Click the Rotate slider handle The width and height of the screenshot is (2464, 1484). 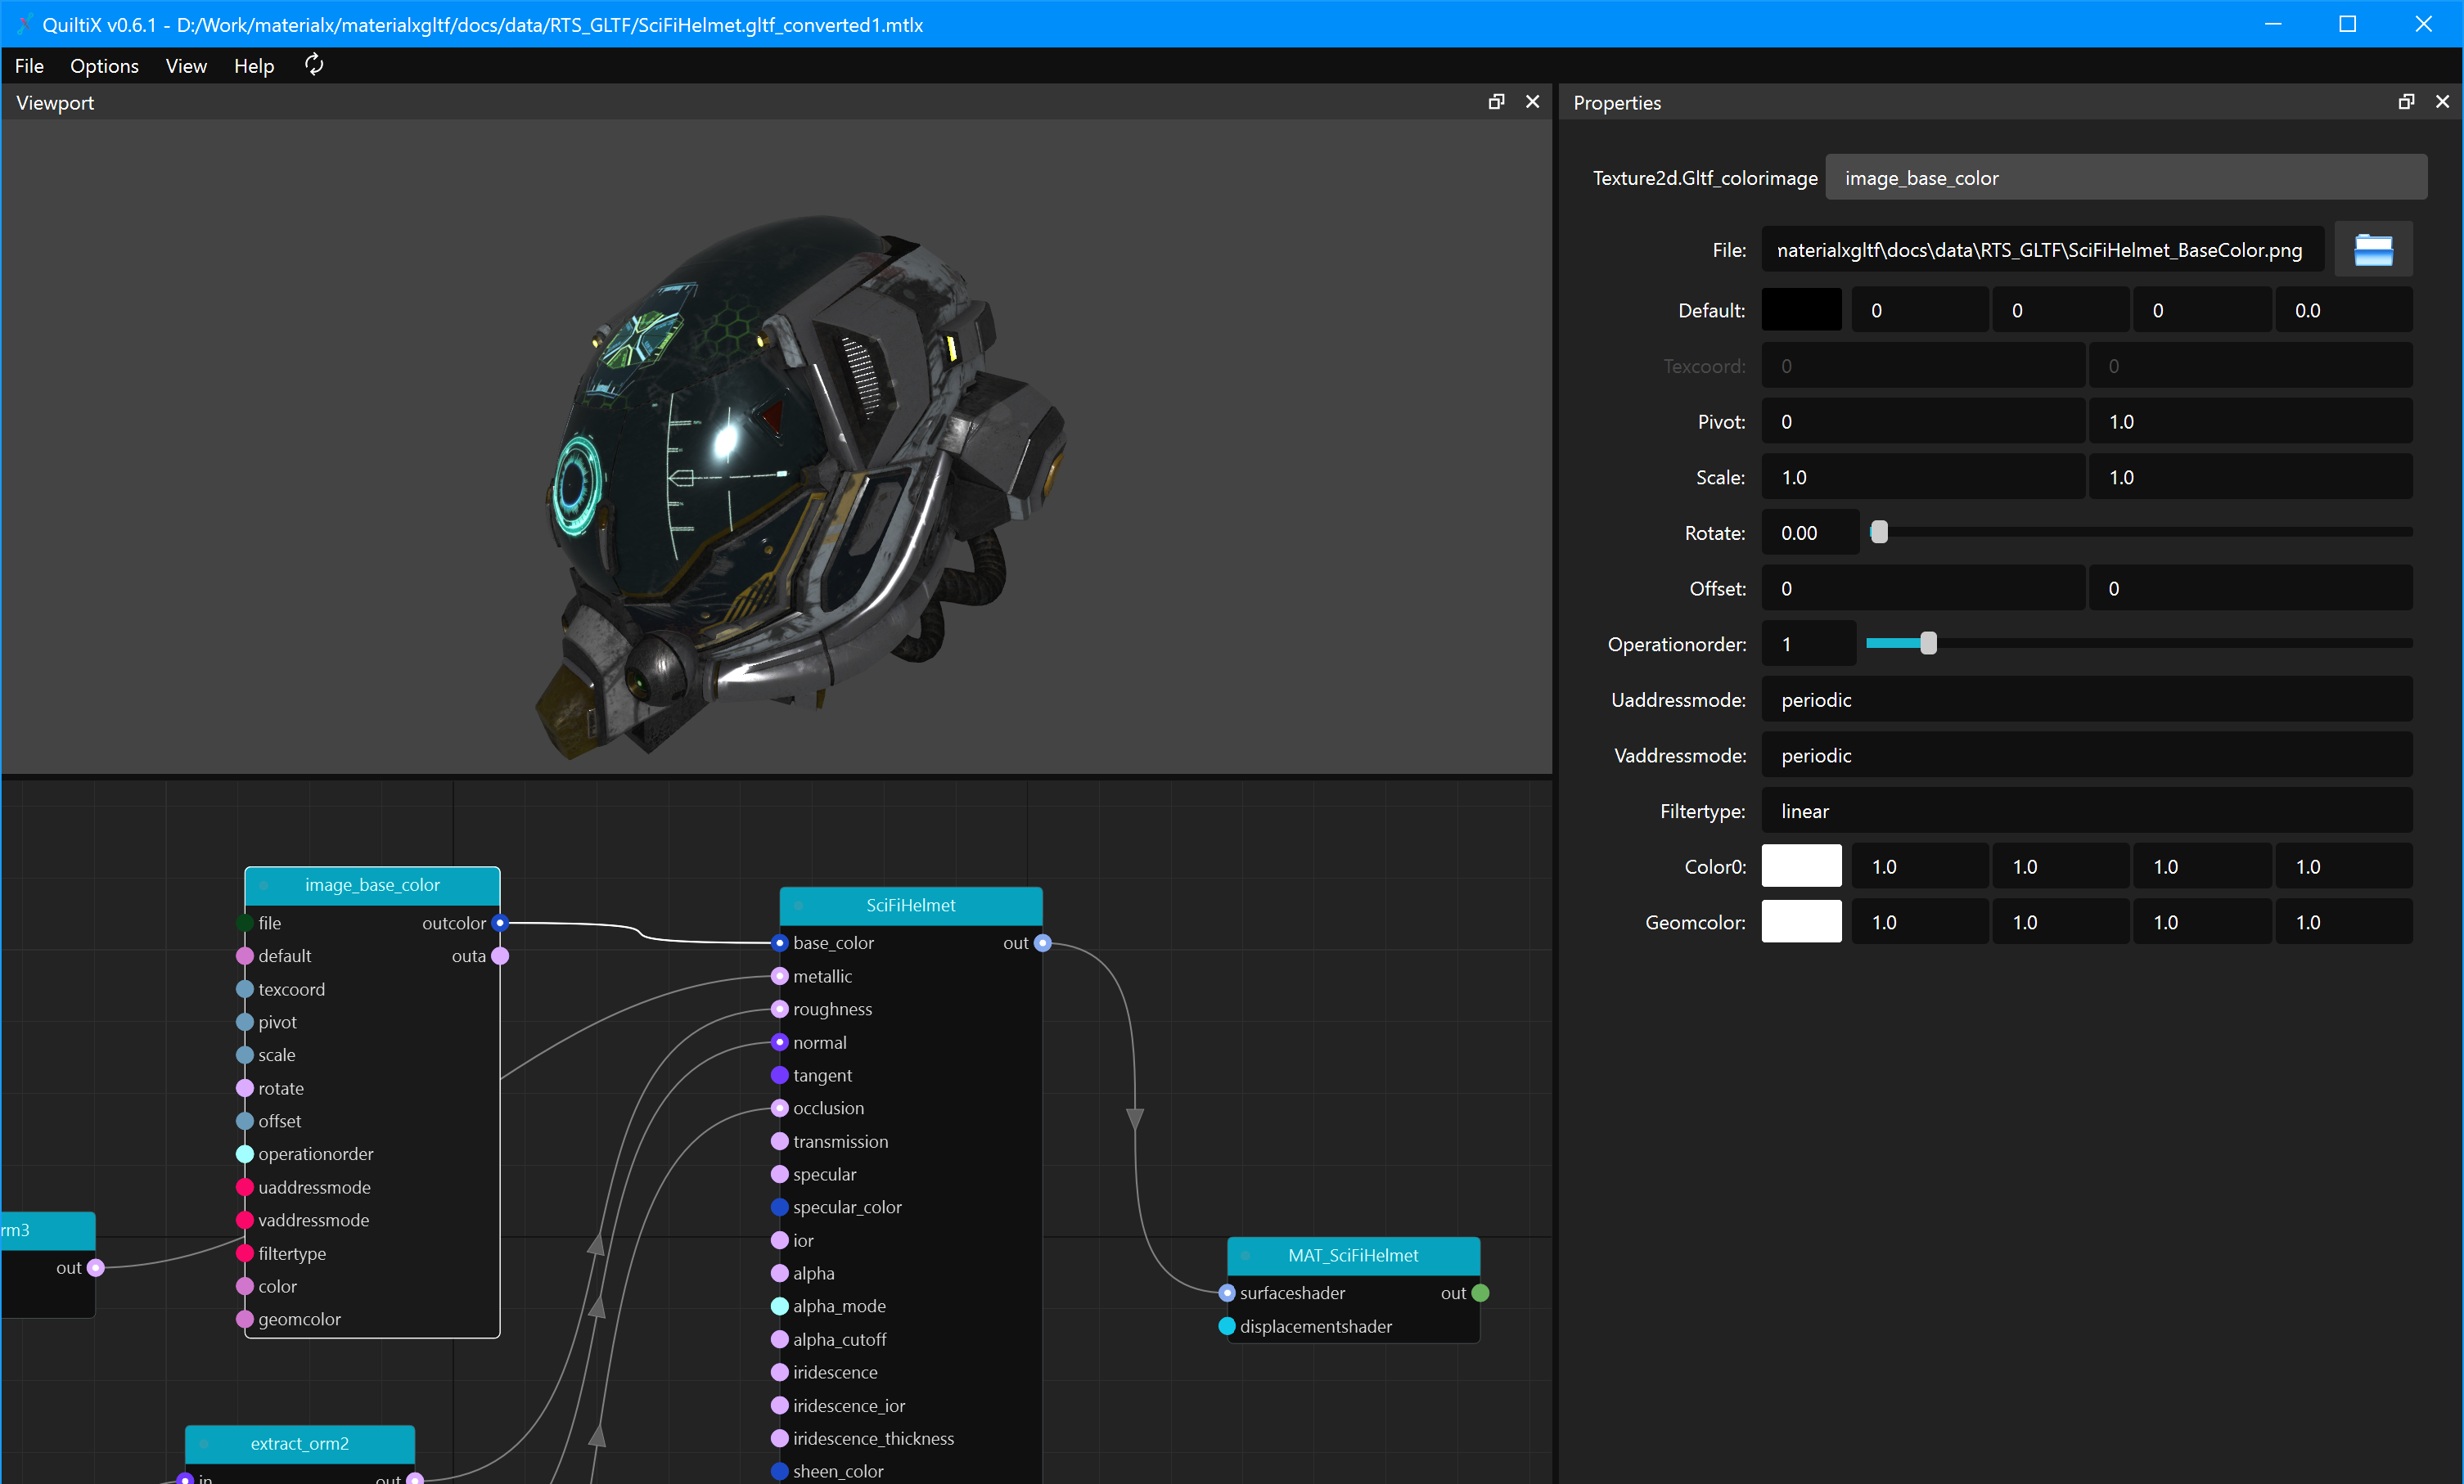point(1879,533)
